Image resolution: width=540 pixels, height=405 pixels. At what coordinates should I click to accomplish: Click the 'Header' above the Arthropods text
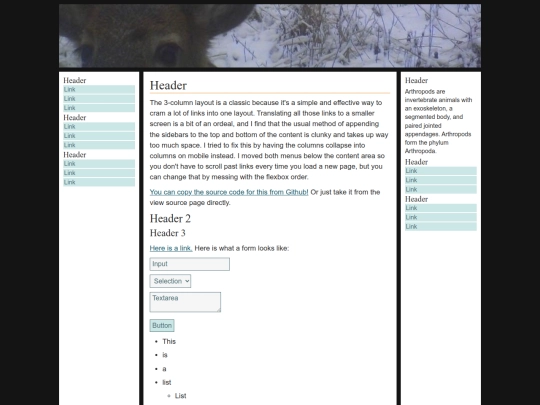[416, 81]
